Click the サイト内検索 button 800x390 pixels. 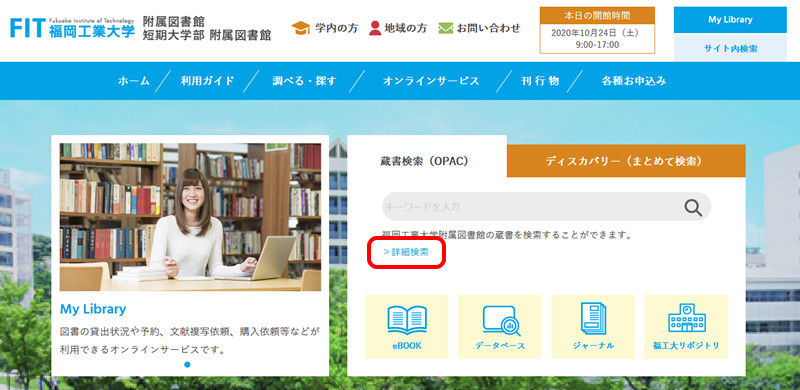[x=730, y=48]
